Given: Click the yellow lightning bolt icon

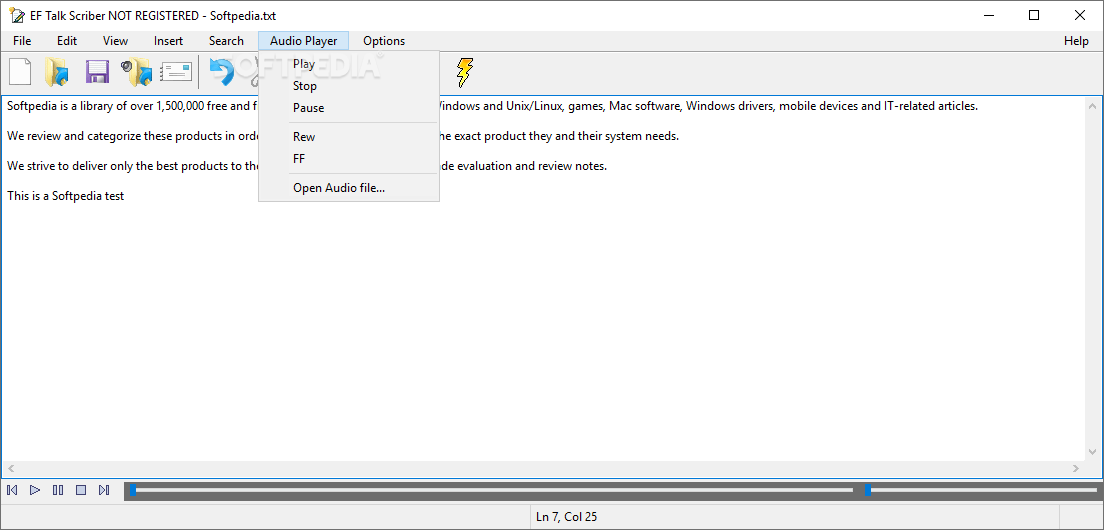Looking at the screenshot, I should click(x=464, y=72).
